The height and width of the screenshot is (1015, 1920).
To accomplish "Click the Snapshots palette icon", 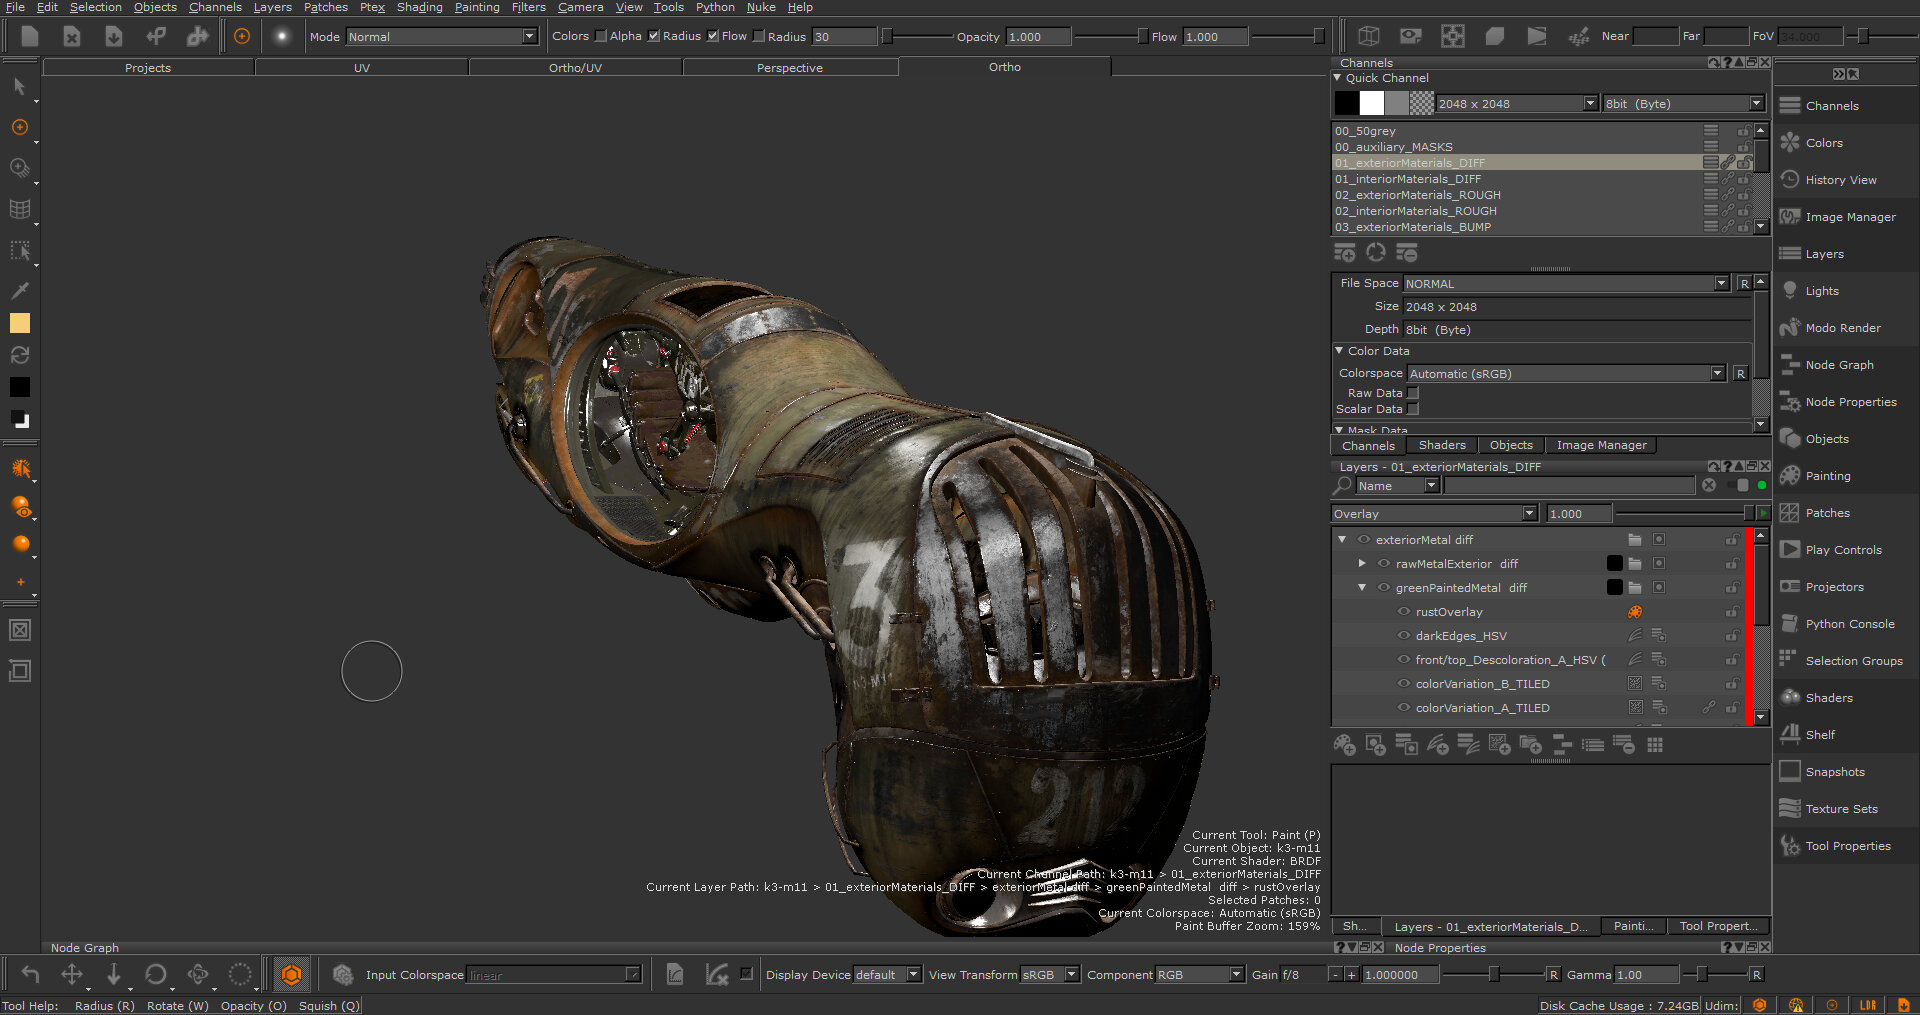I will (1790, 772).
